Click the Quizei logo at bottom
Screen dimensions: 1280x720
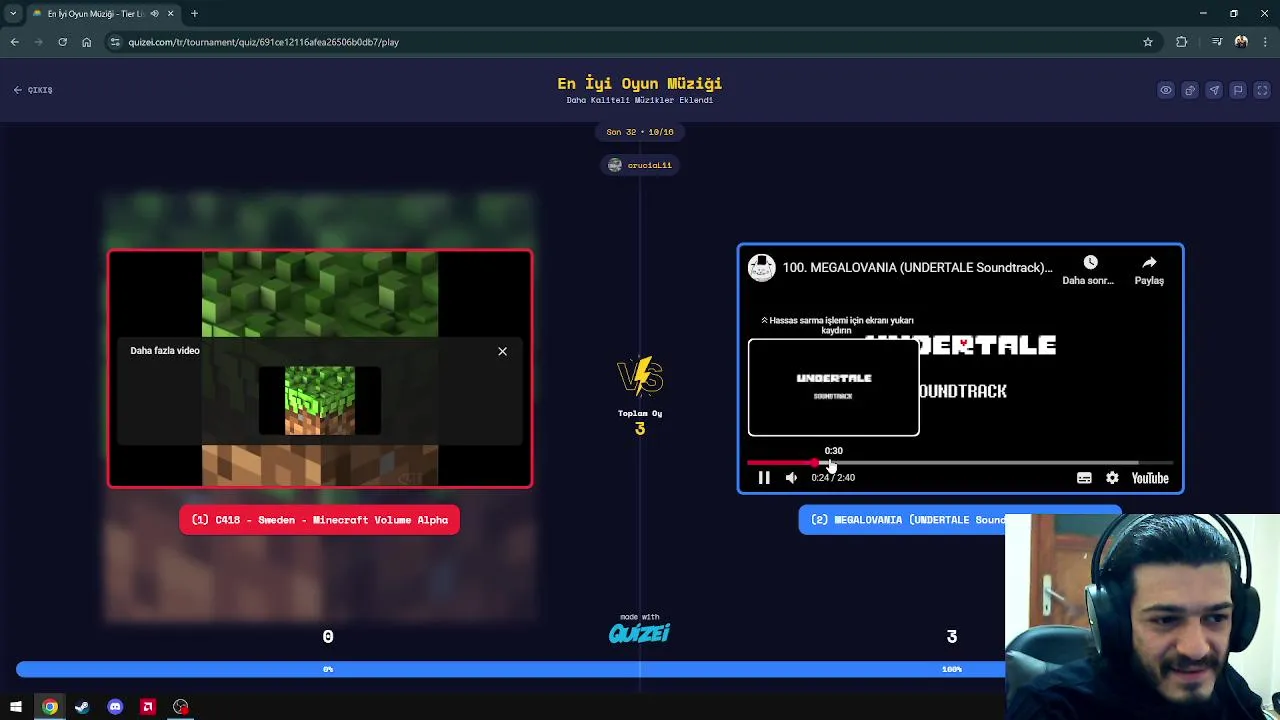point(640,632)
